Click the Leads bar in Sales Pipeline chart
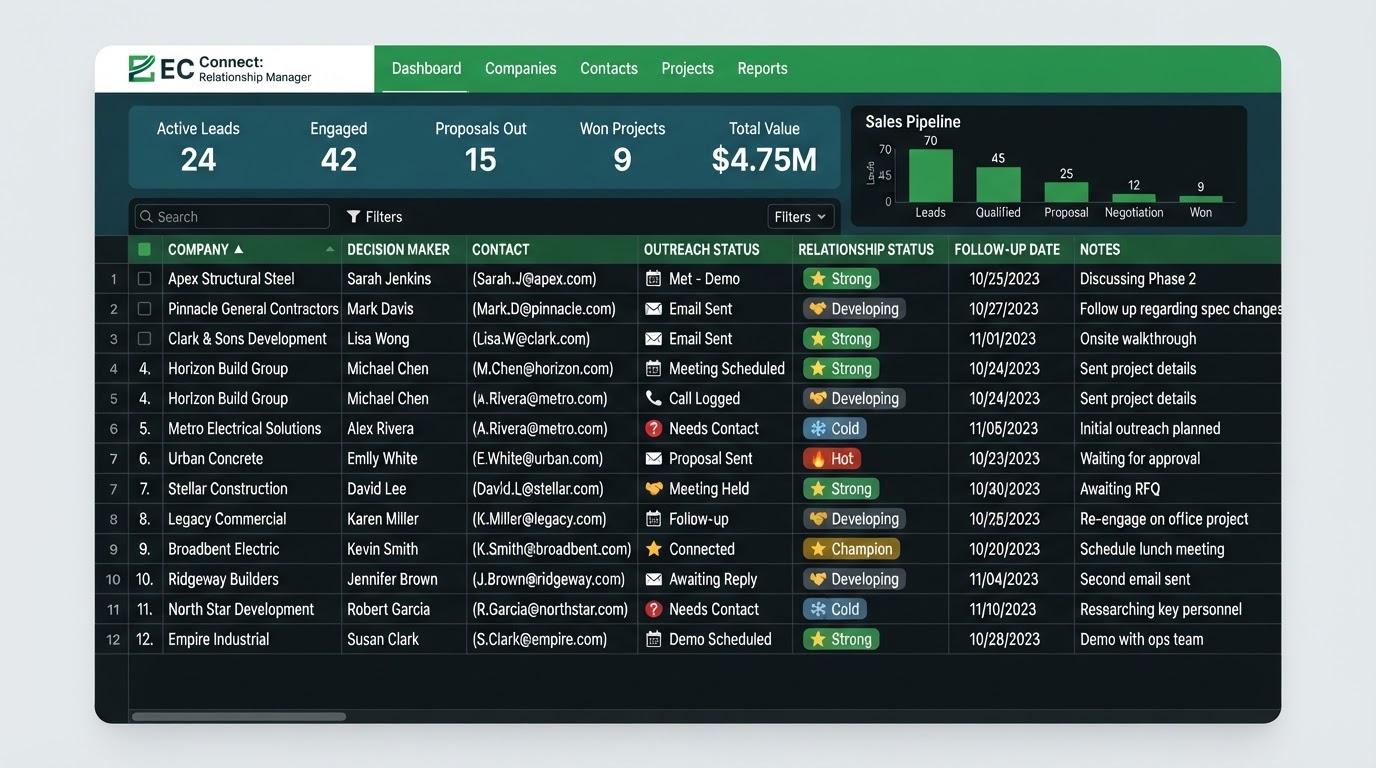Image resolution: width=1376 pixels, height=768 pixels. 930,176
